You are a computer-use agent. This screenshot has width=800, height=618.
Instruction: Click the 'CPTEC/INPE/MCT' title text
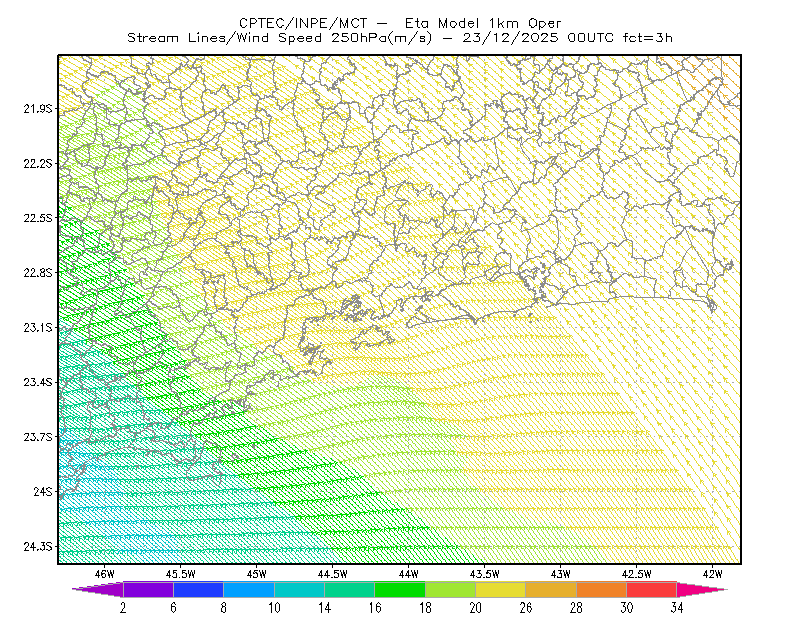point(303,23)
